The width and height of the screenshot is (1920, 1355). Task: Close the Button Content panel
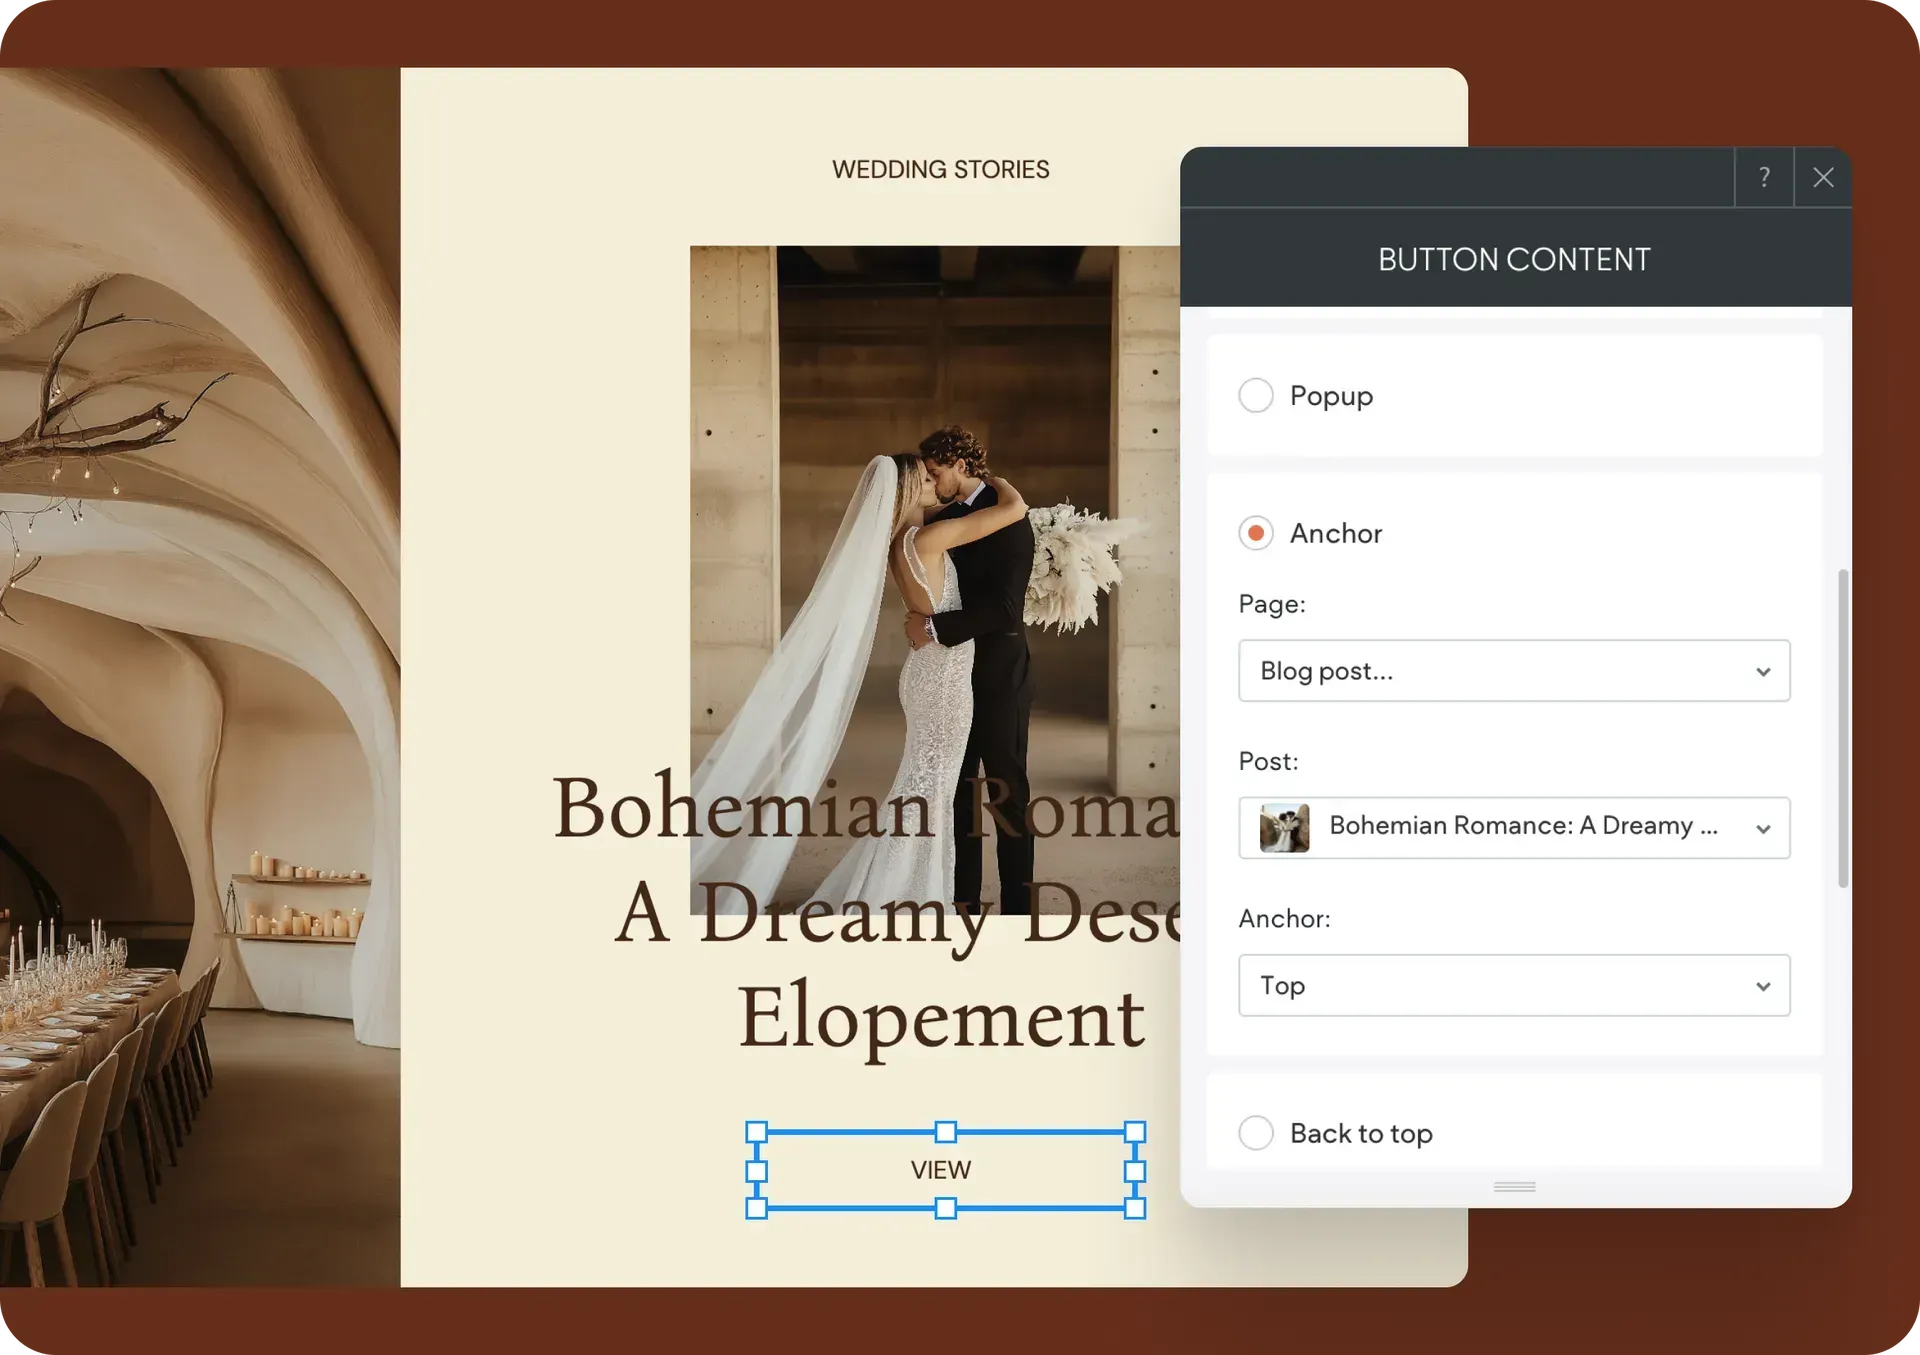pyautogui.click(x=1823, y=177)
